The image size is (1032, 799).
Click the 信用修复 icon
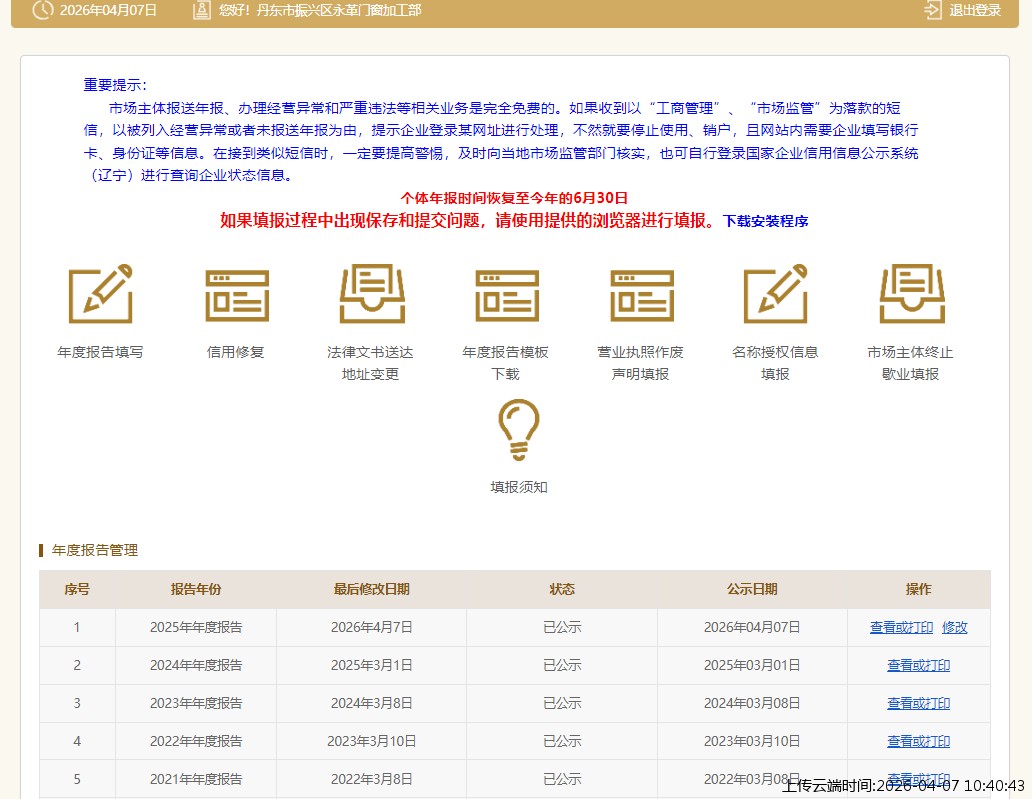pos(236,294)
